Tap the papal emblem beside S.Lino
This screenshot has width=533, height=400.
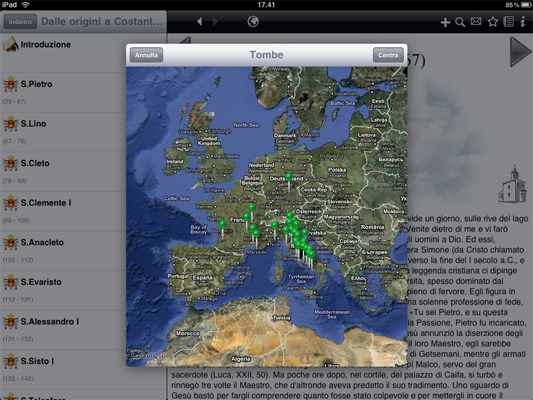coord(10,124)
